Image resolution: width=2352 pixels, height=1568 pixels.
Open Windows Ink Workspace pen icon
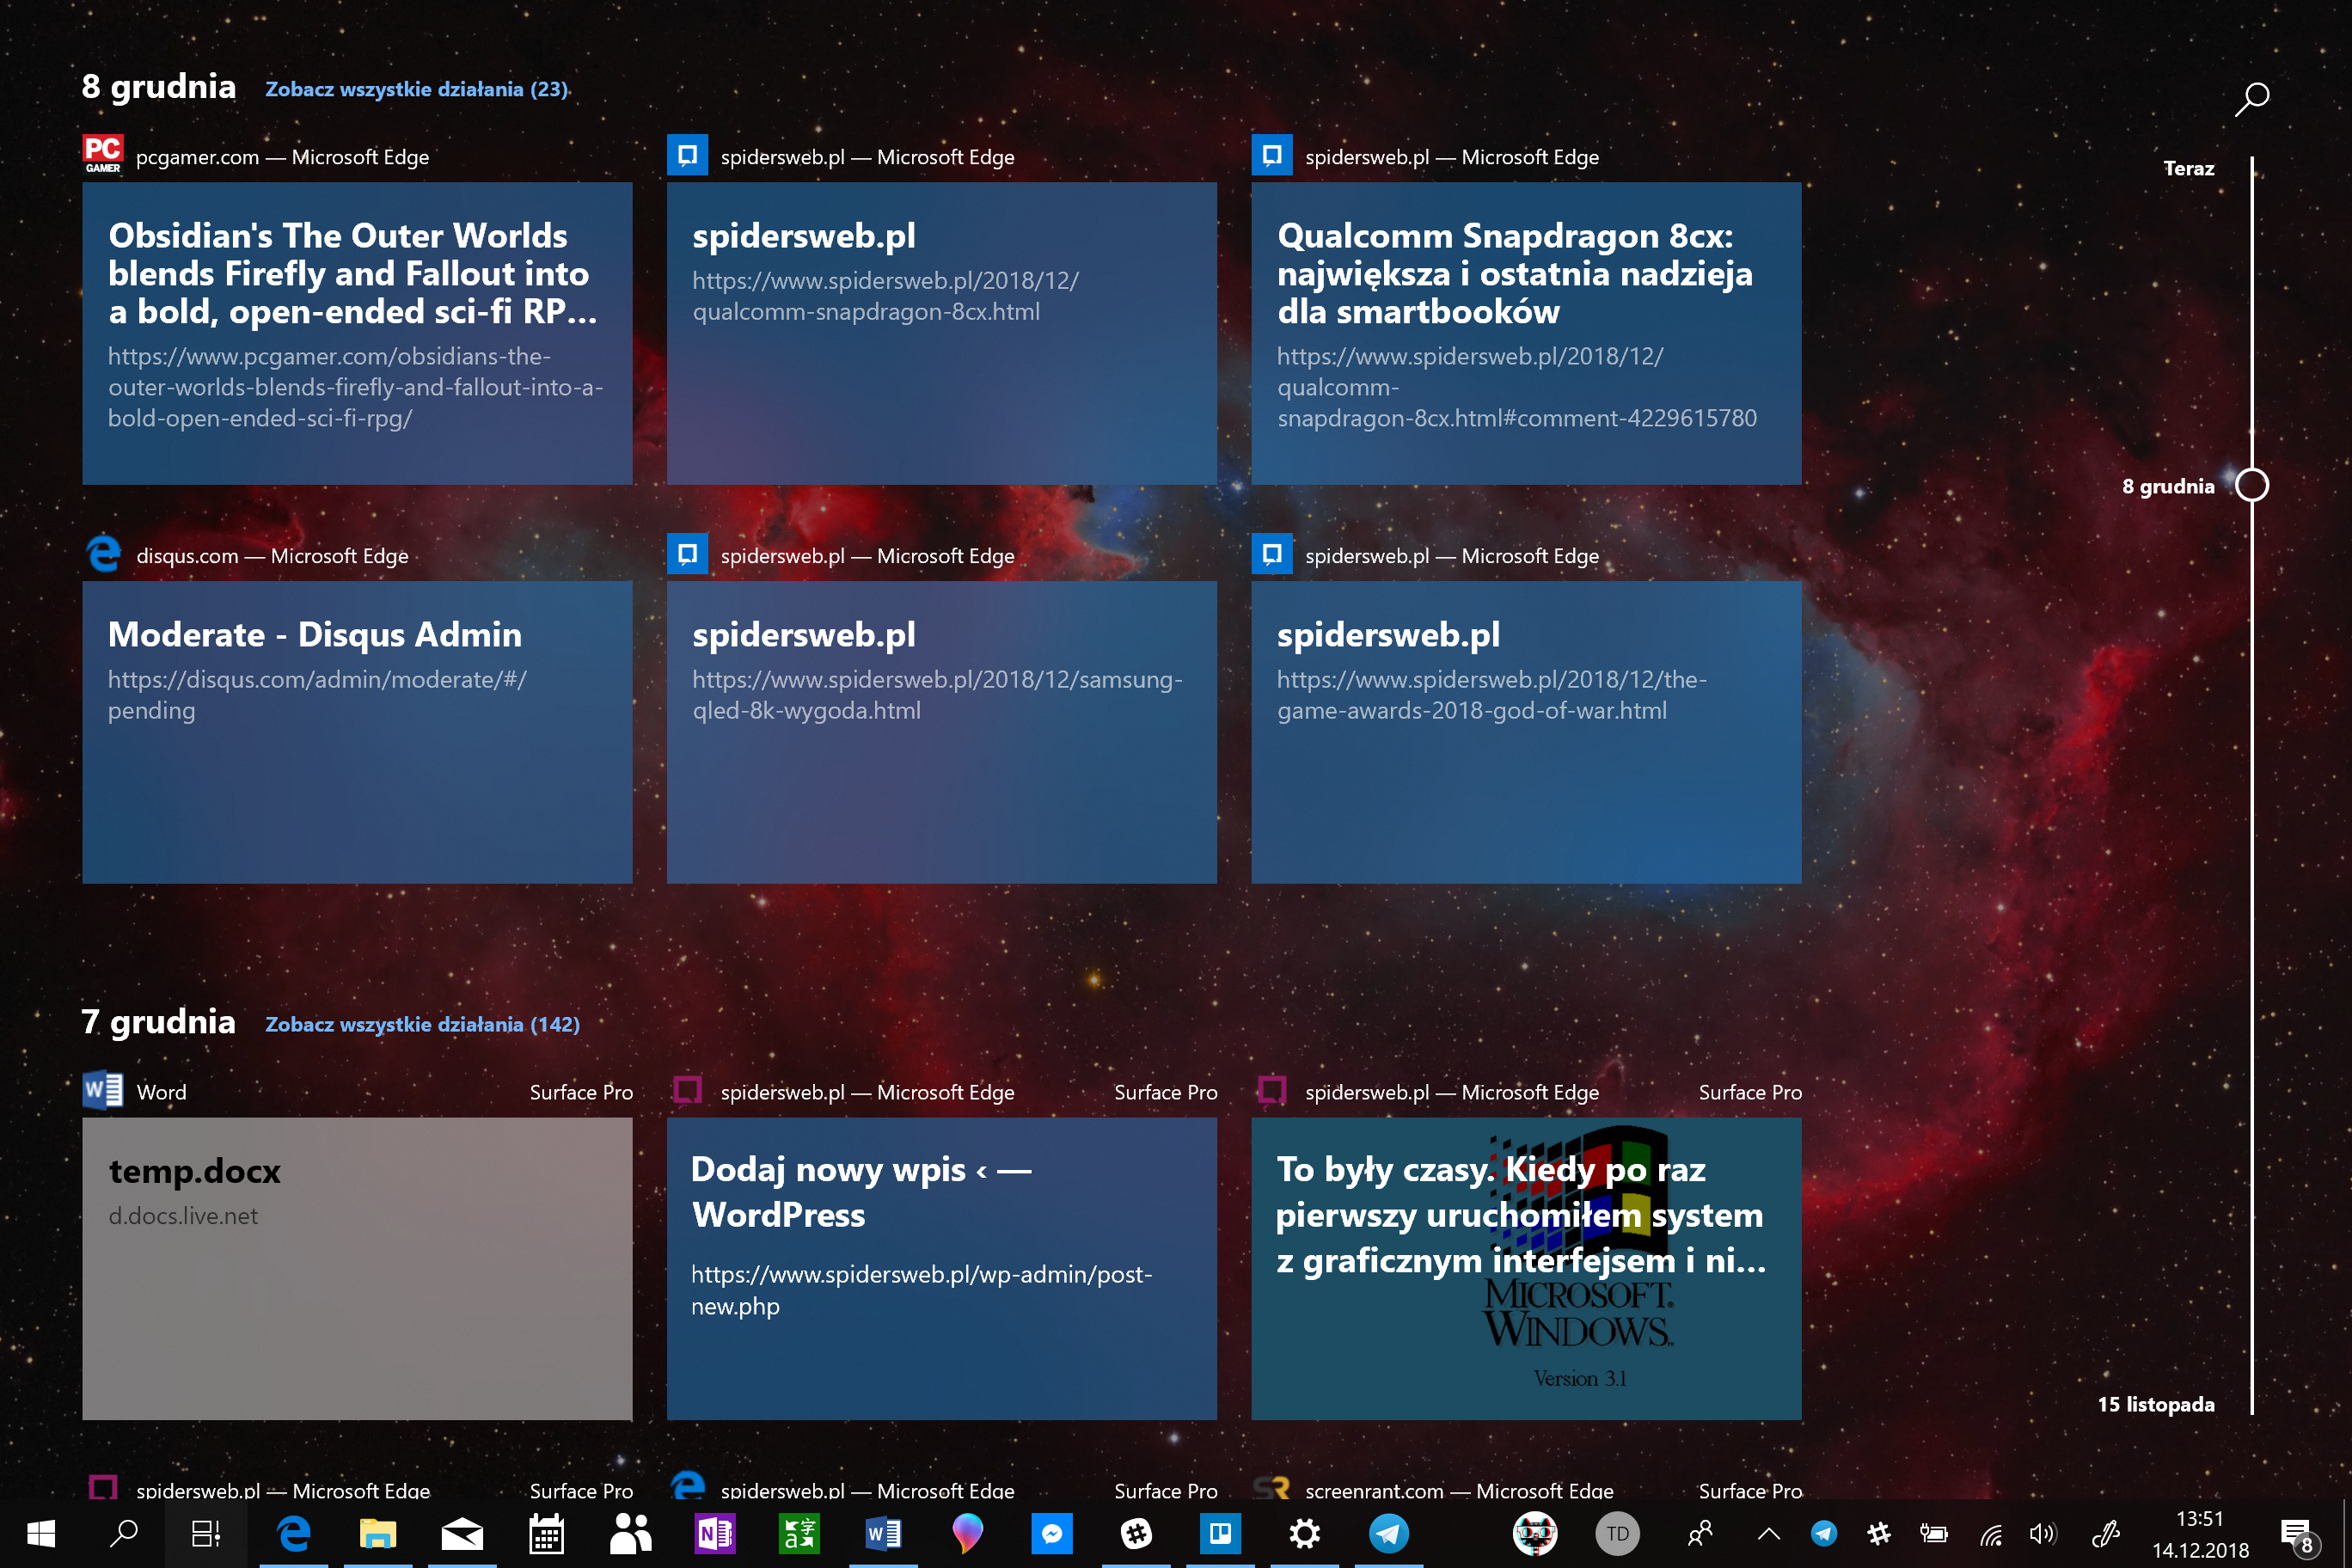pyautogui.click(x=2105, y=1533)
